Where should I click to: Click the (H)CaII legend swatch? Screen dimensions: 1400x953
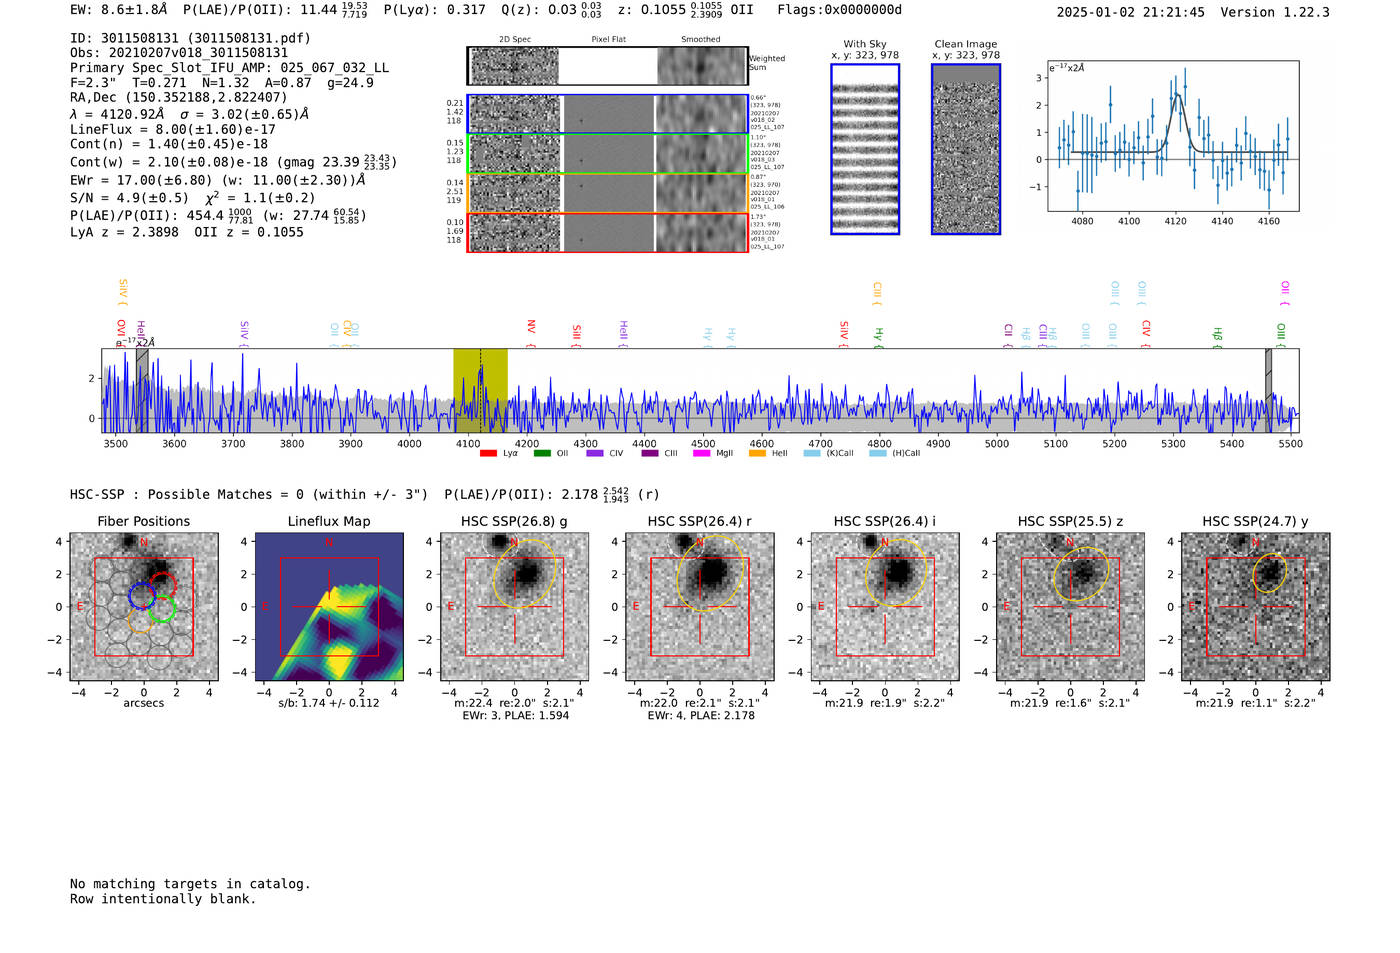878,454
